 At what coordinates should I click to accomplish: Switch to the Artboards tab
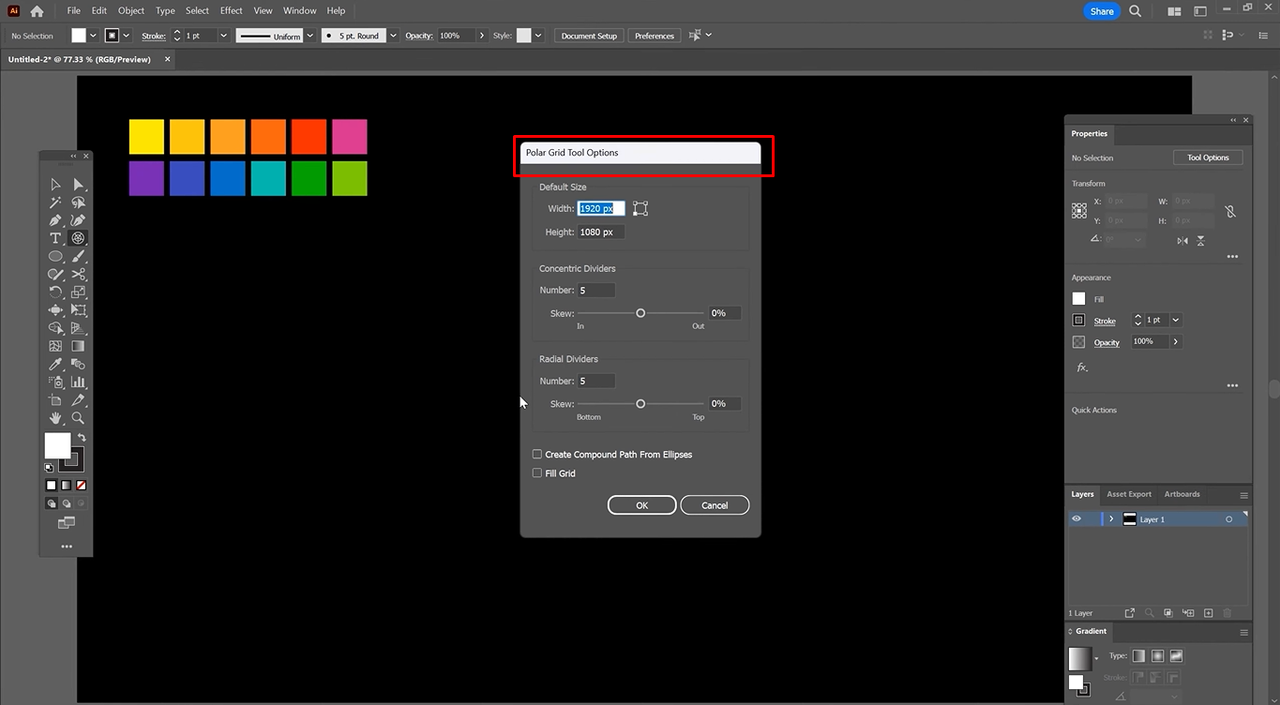click(x=1182, y=494)
